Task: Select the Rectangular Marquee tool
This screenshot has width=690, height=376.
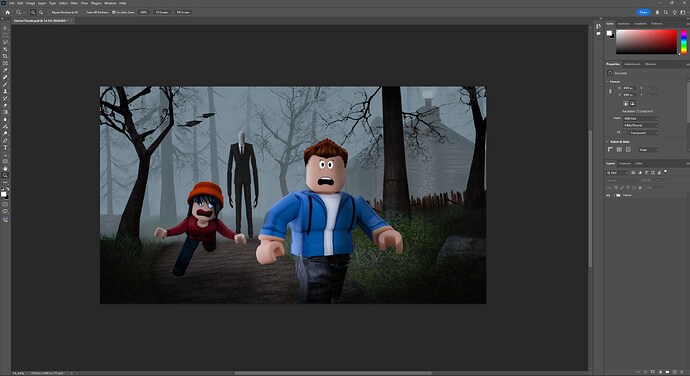Action: pos(5,35)
